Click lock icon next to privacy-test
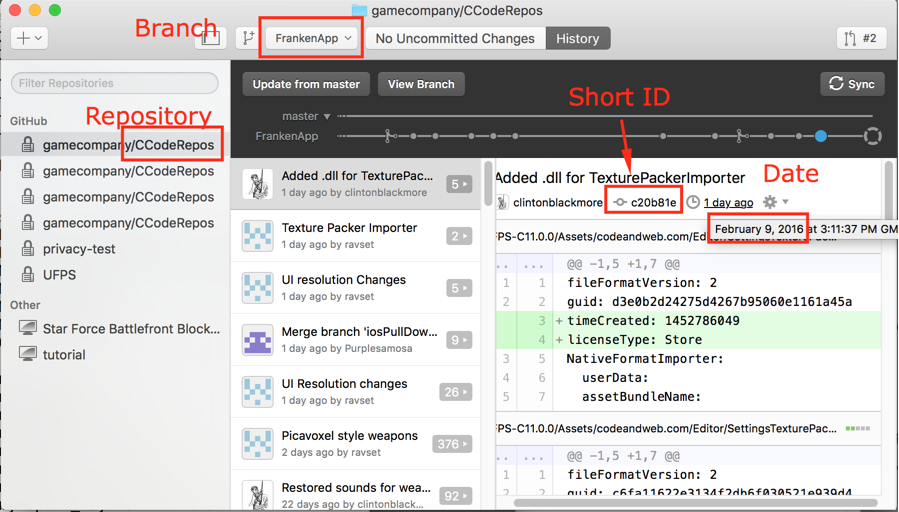 click(28, 248)
